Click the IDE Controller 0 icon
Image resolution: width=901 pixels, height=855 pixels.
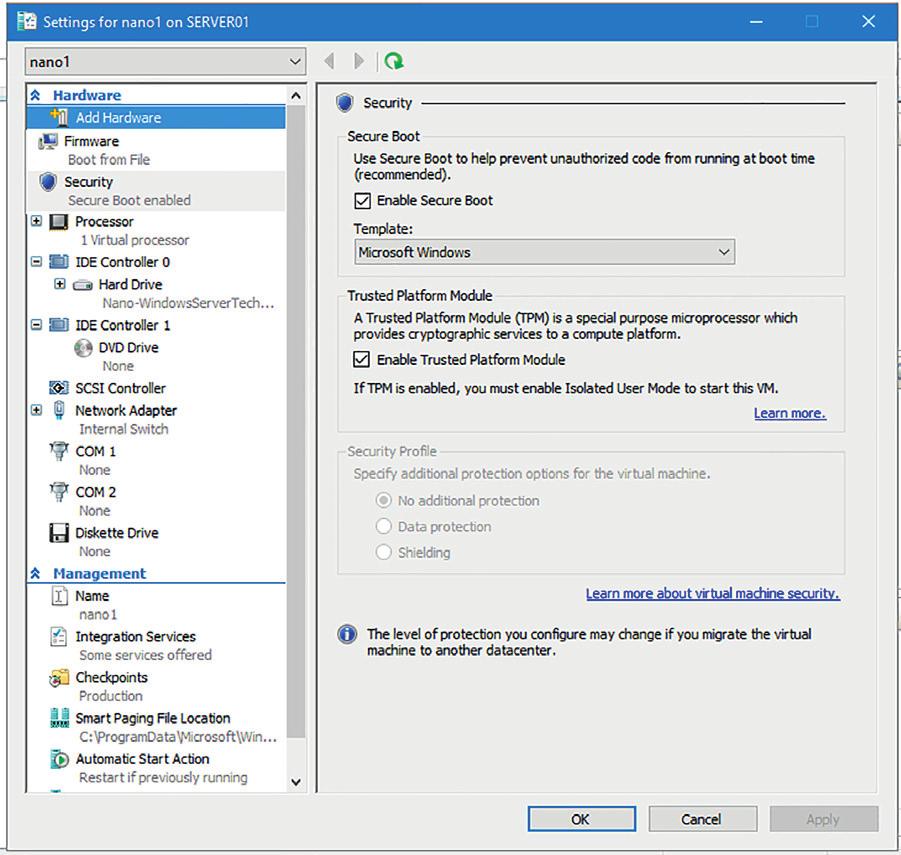pyautogui.click(x=59, y=262)
